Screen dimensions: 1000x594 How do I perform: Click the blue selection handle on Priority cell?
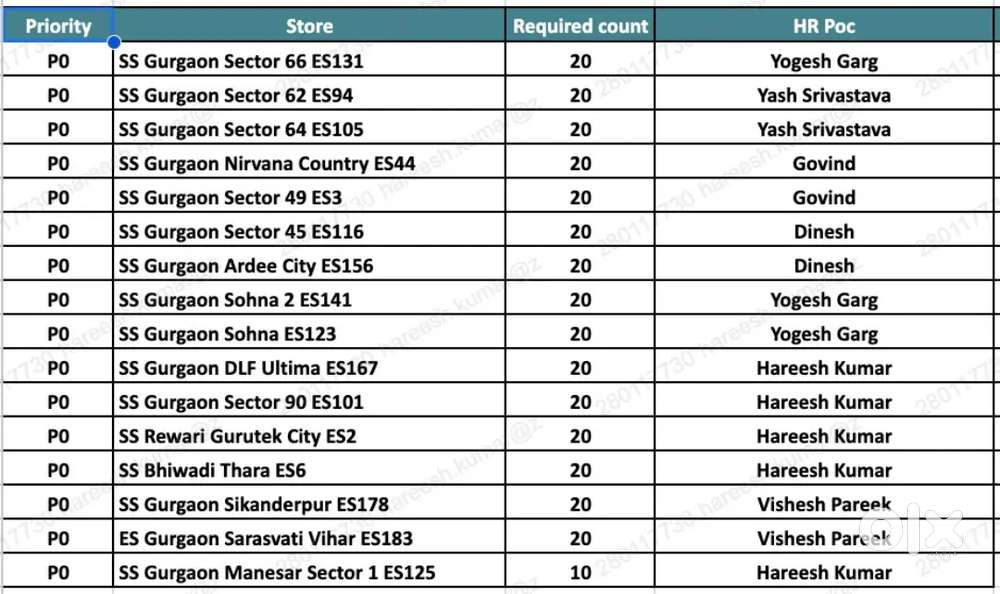tap(114, 42)
